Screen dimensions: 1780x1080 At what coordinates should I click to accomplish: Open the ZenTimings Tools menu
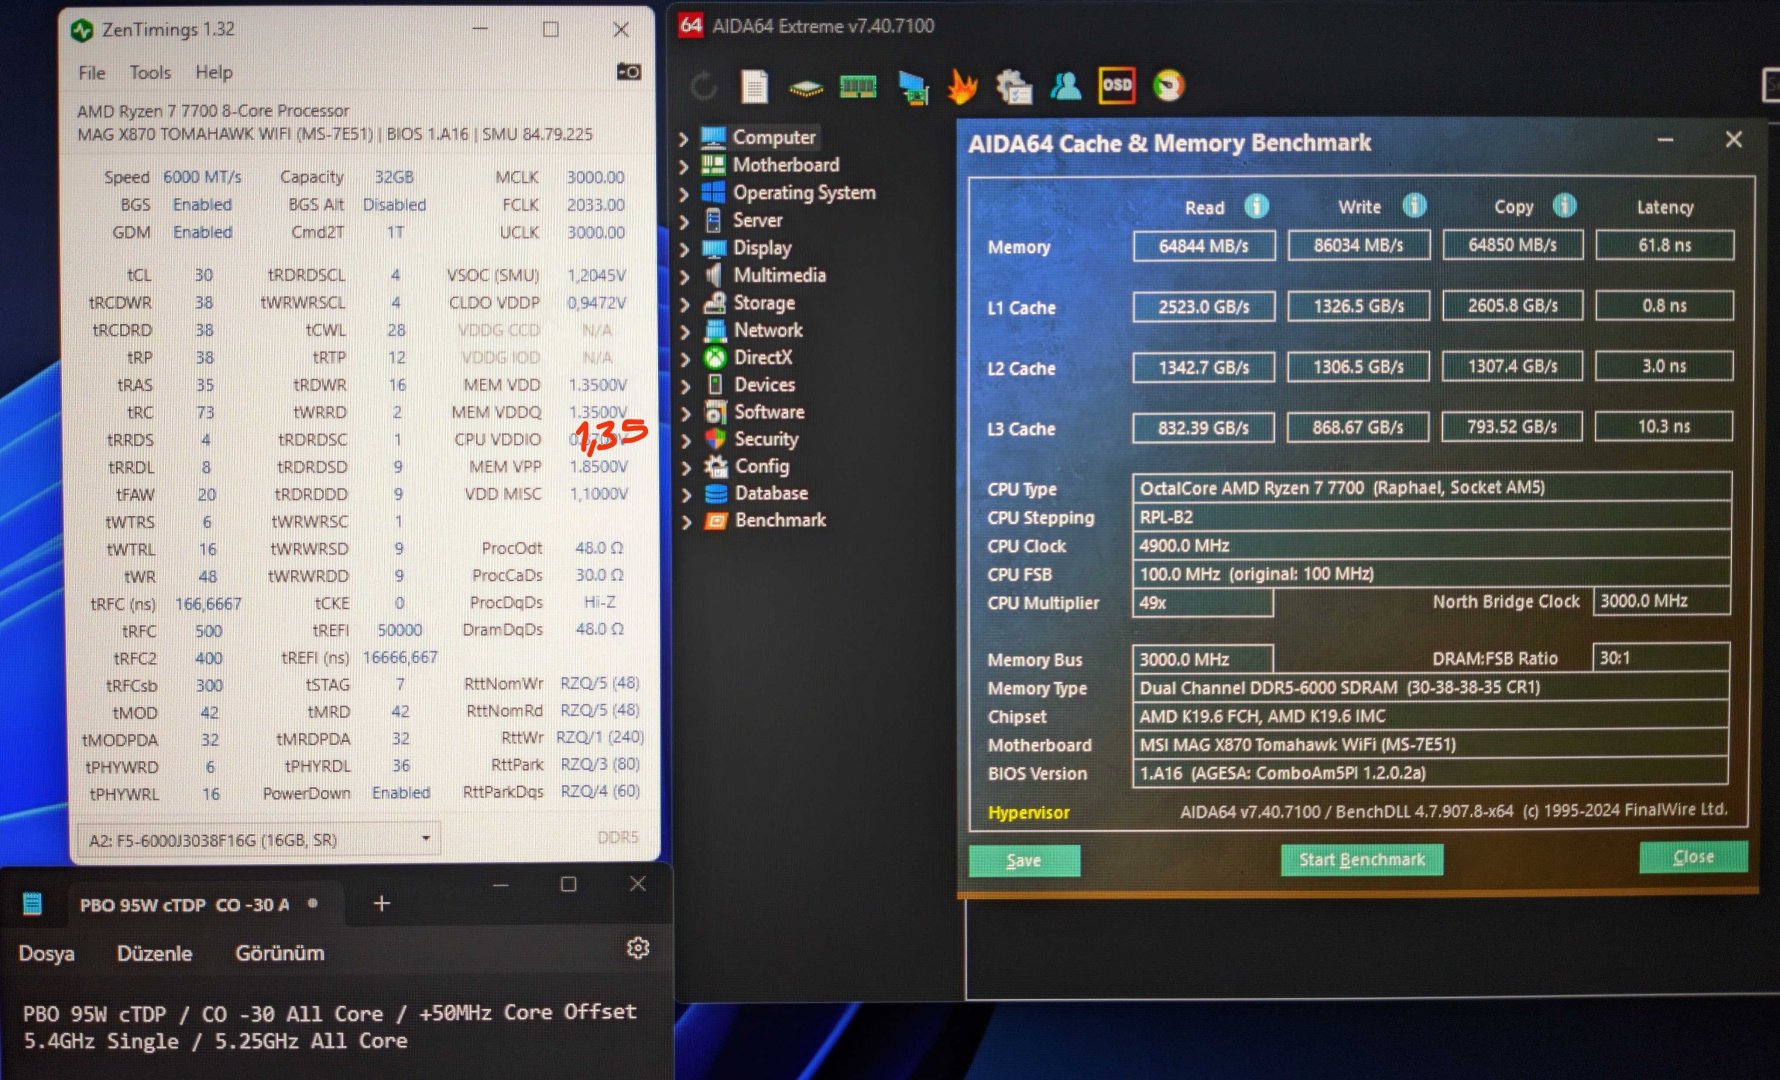click(150, 72)
